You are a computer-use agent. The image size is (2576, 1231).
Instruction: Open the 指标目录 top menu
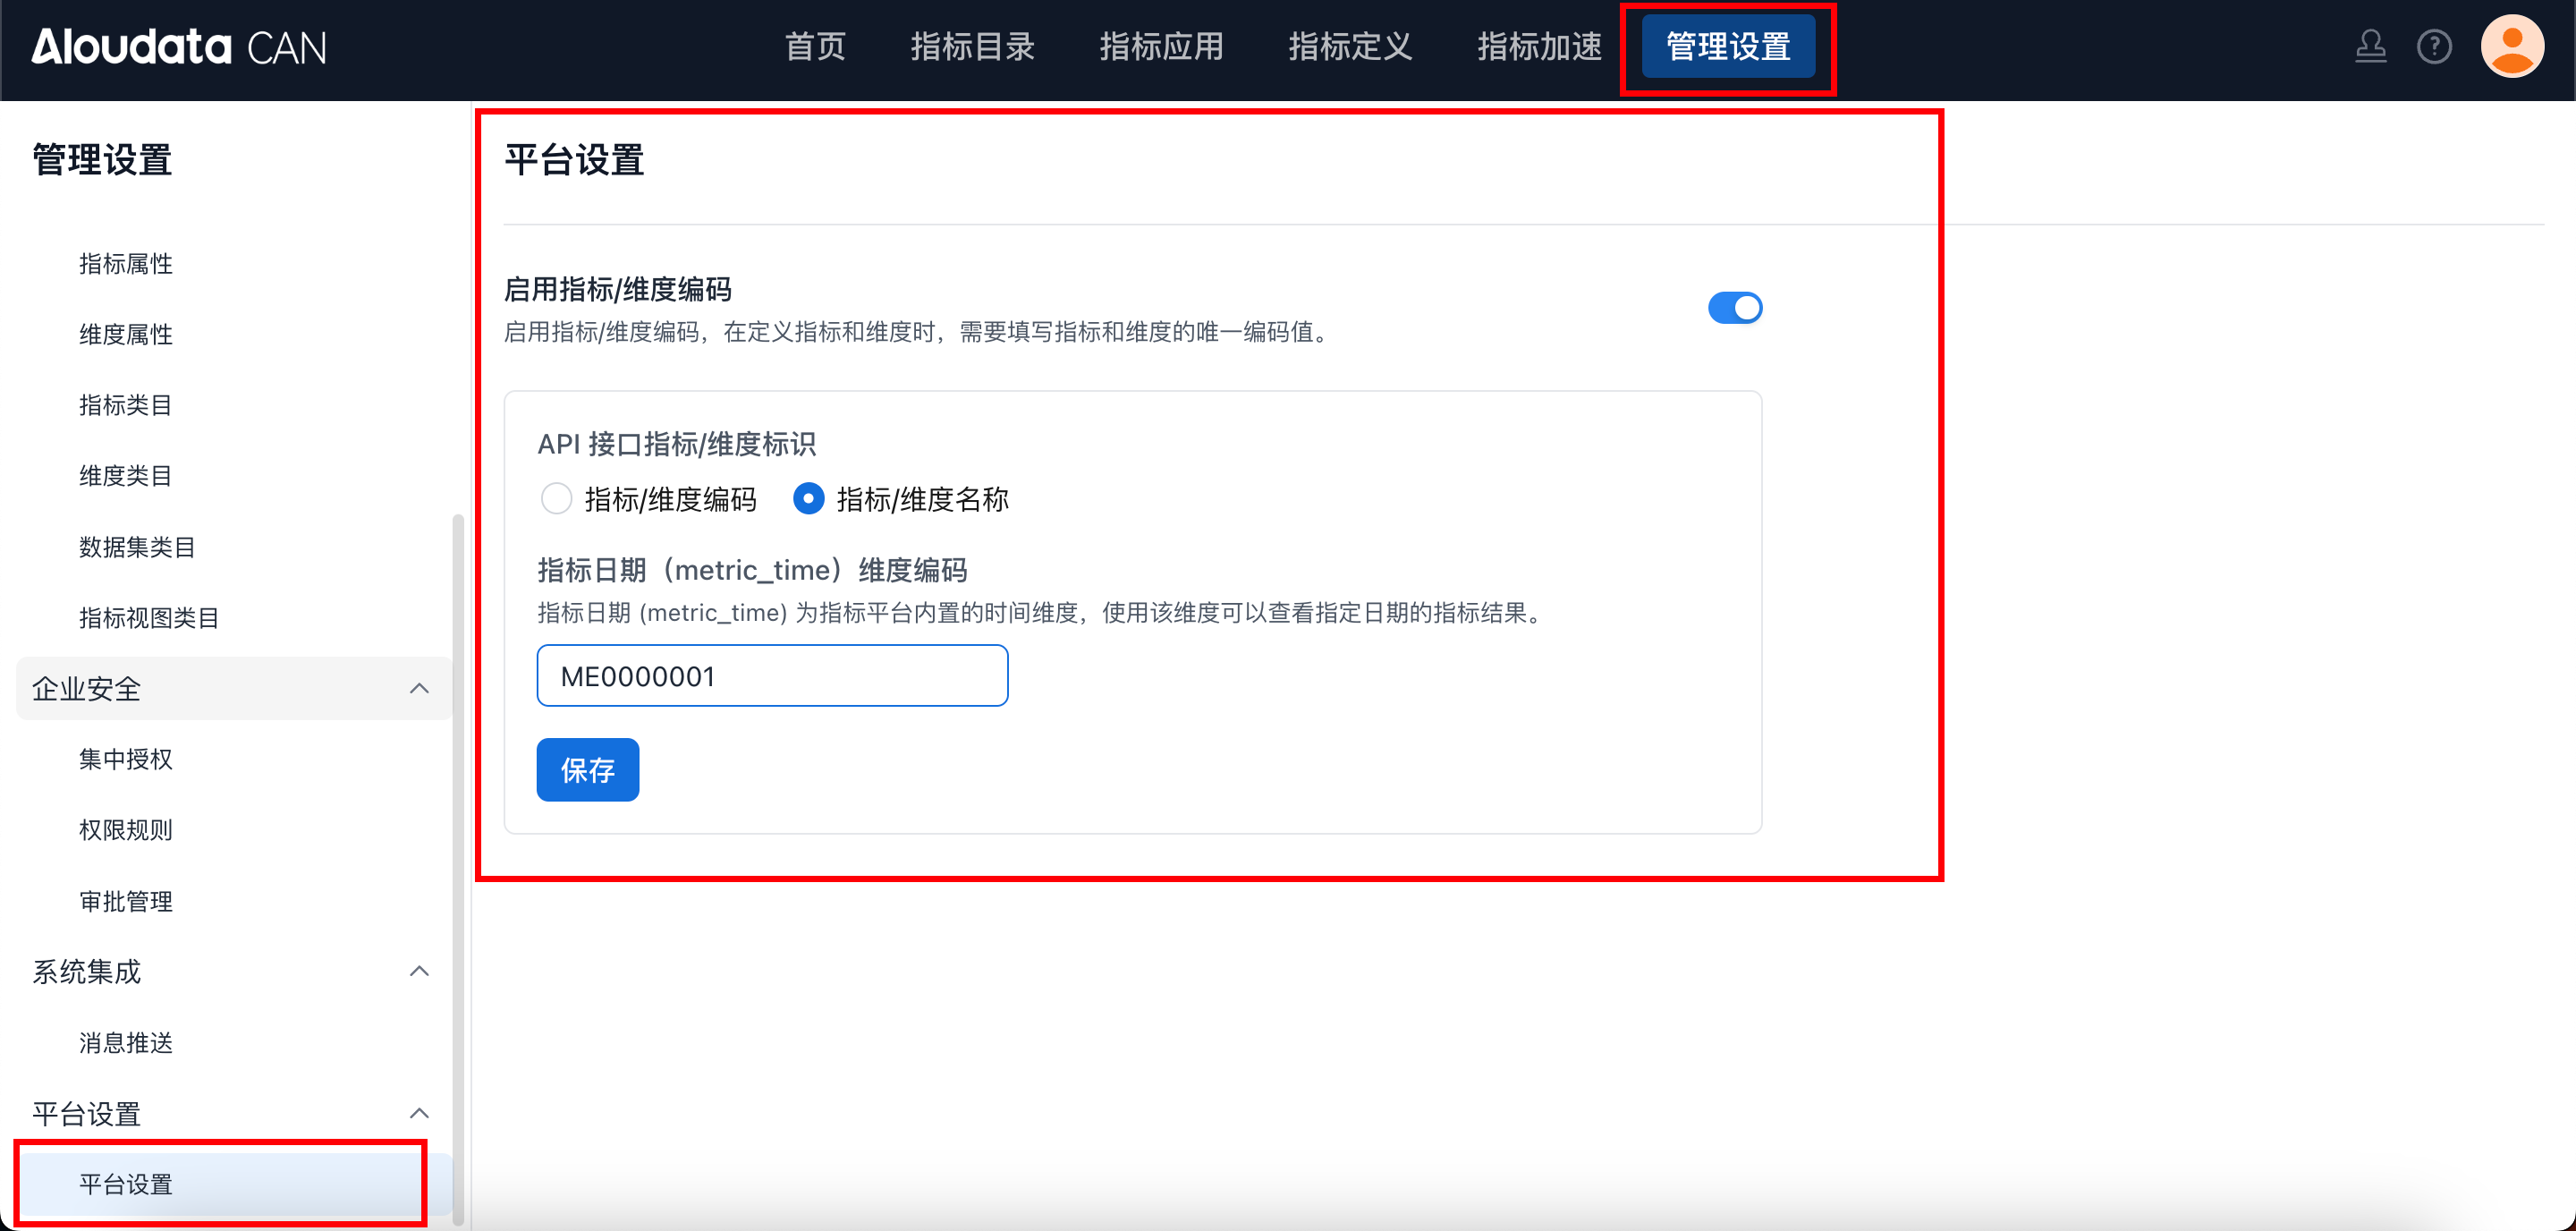972,47
